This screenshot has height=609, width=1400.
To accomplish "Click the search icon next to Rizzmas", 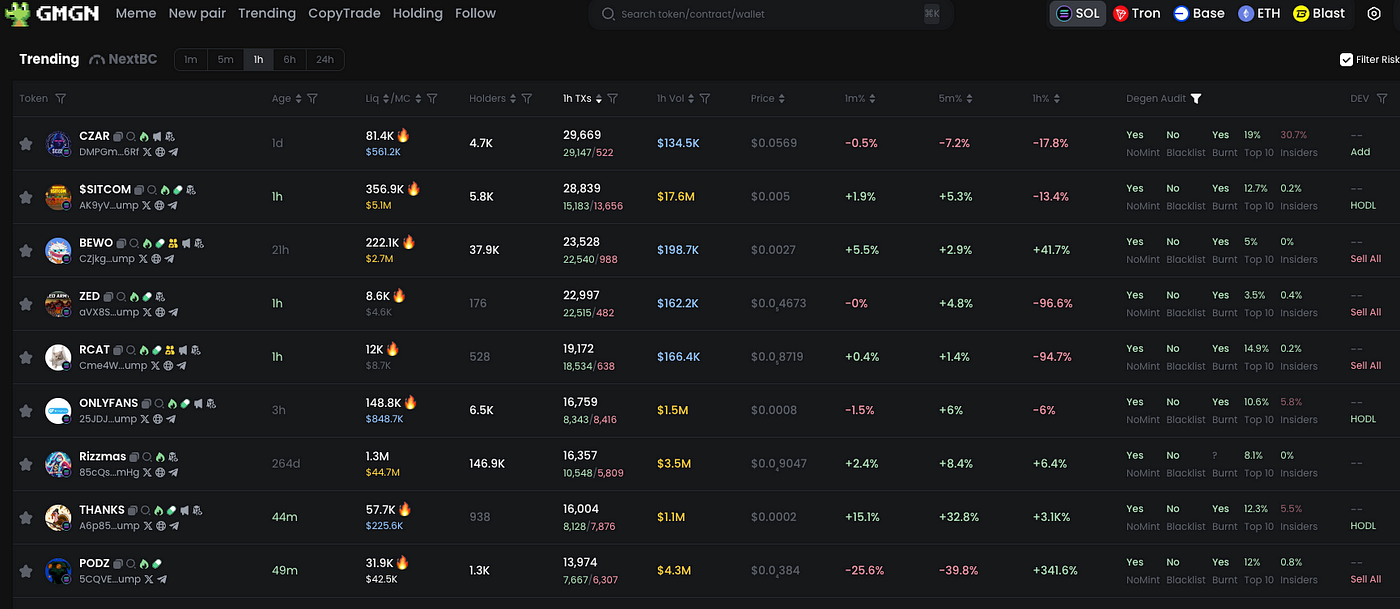I will 145,457.
